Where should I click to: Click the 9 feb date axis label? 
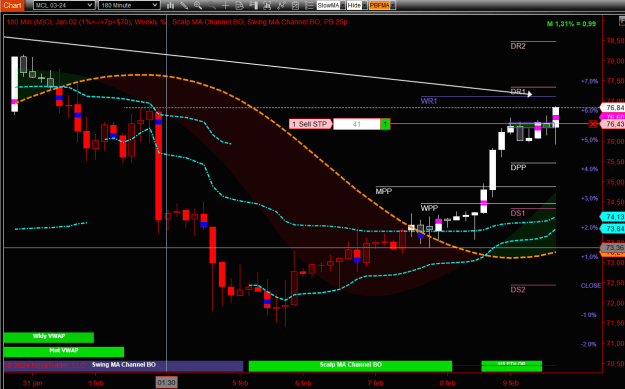[x=511, y=383]
